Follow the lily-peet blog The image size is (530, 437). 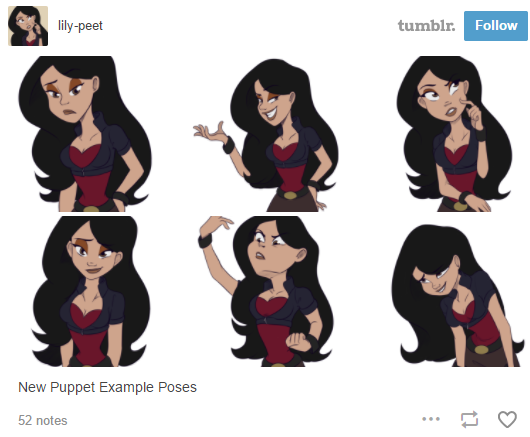click(x=496, y=26)
